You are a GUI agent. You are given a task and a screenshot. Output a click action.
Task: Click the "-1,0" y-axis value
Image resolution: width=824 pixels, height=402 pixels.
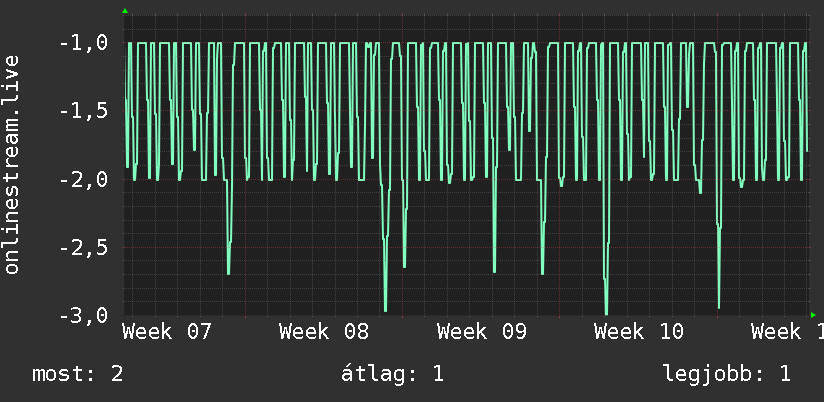point(84,43)
